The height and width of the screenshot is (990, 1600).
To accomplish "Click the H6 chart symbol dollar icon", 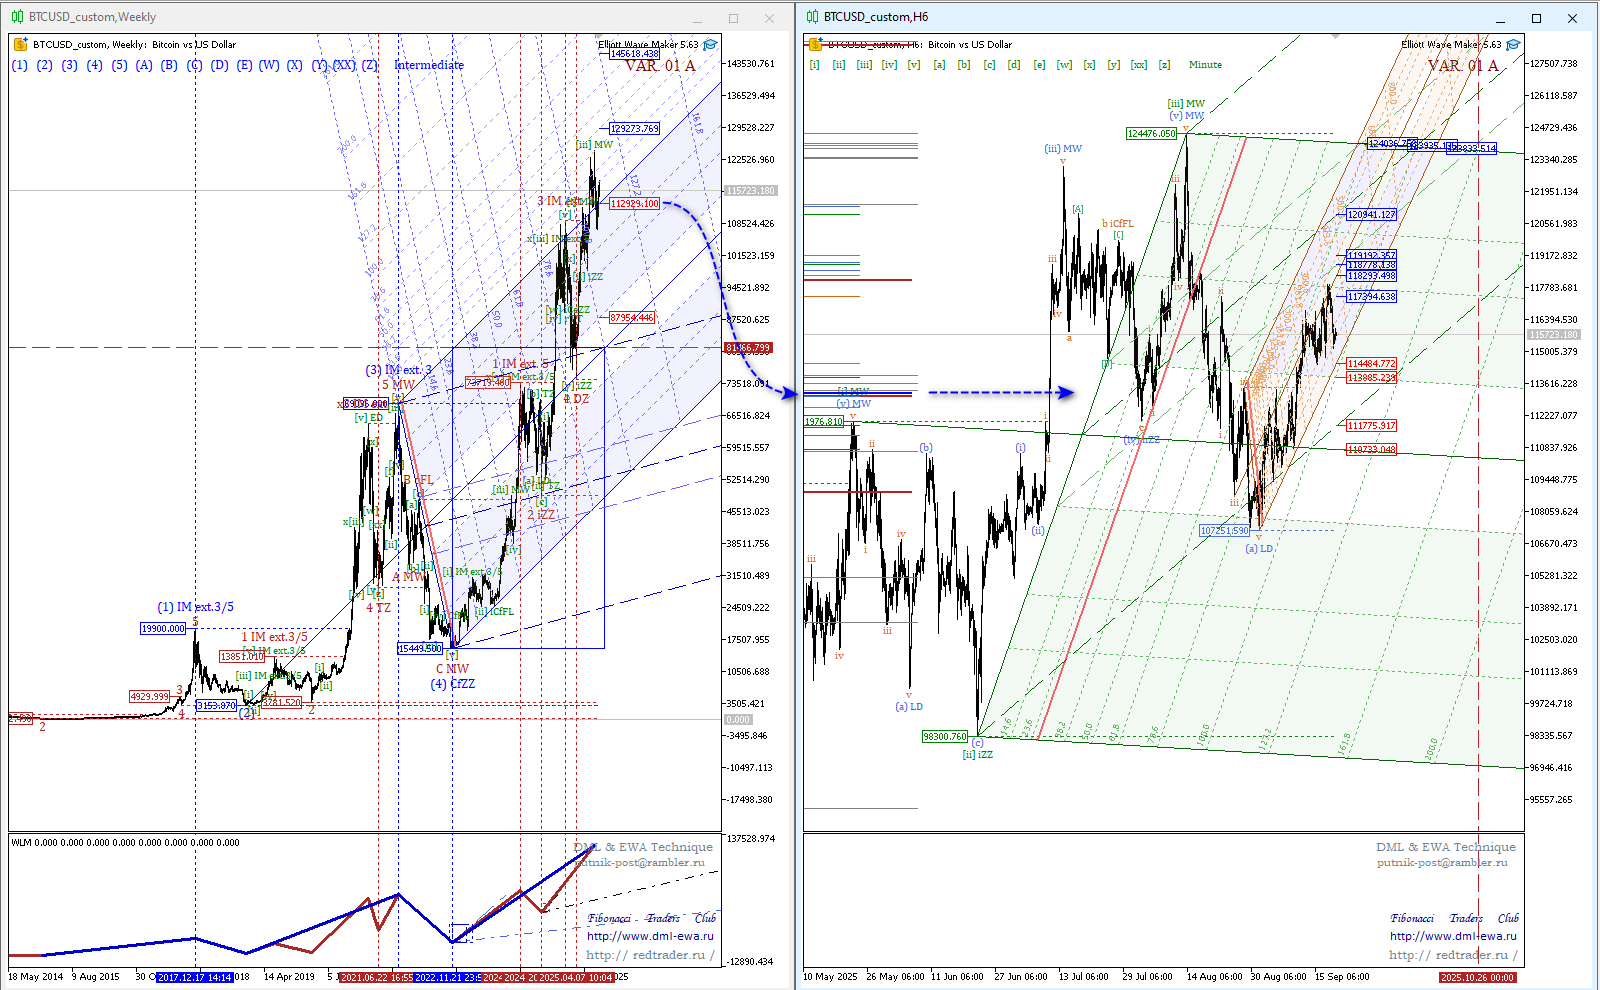I will click(815, 44).
